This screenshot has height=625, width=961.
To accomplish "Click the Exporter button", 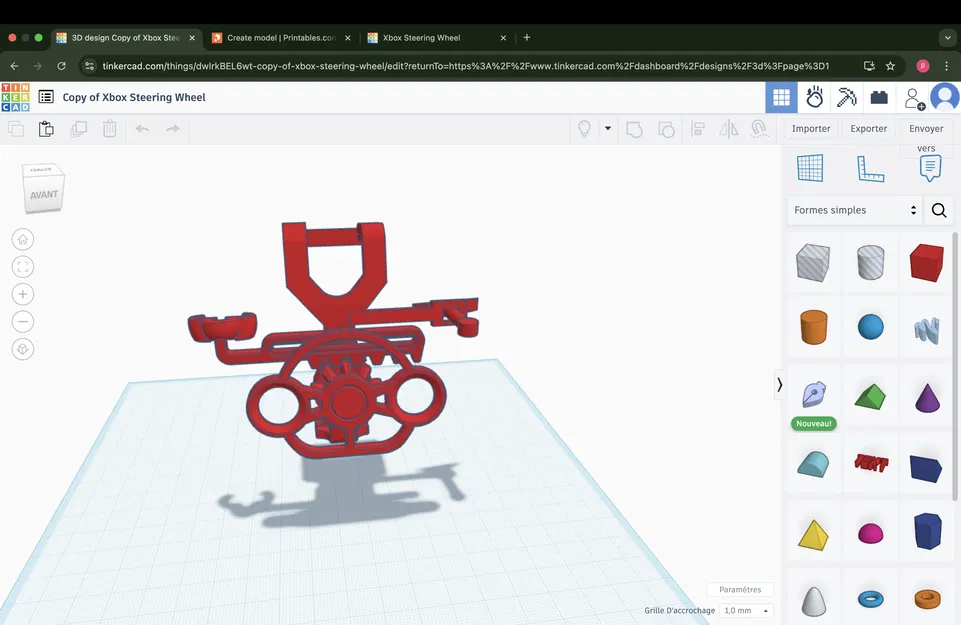I will click(868, 128).
